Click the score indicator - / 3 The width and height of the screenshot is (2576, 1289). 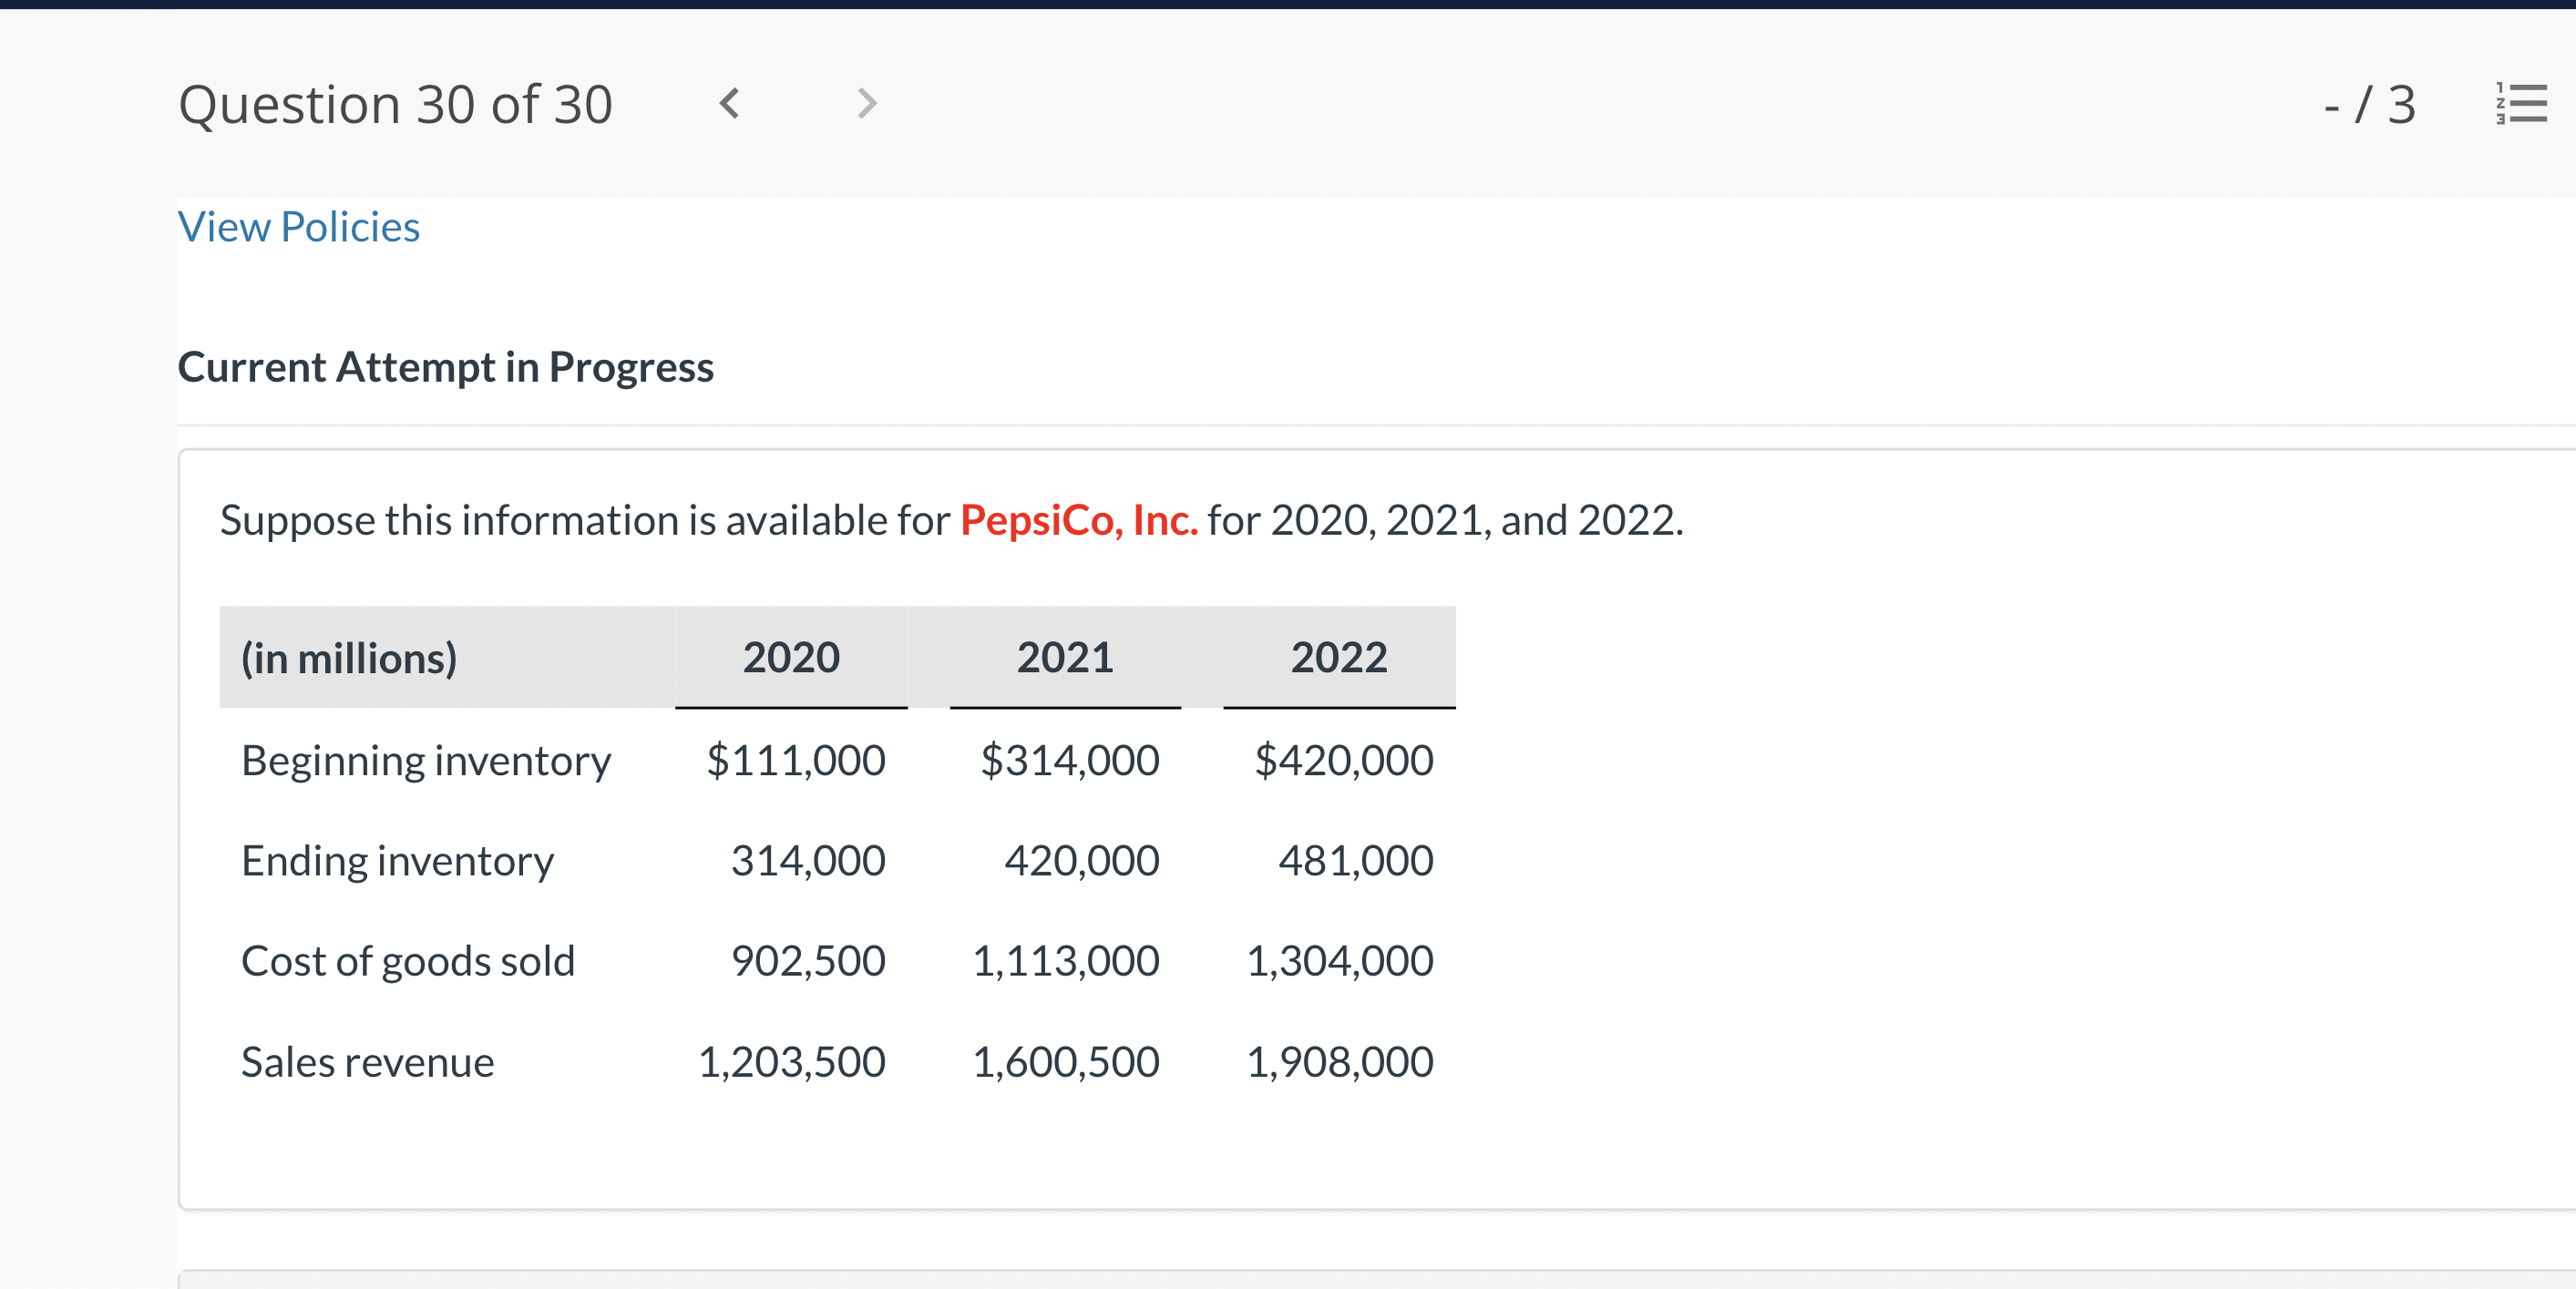click(x=2369, y=104)
